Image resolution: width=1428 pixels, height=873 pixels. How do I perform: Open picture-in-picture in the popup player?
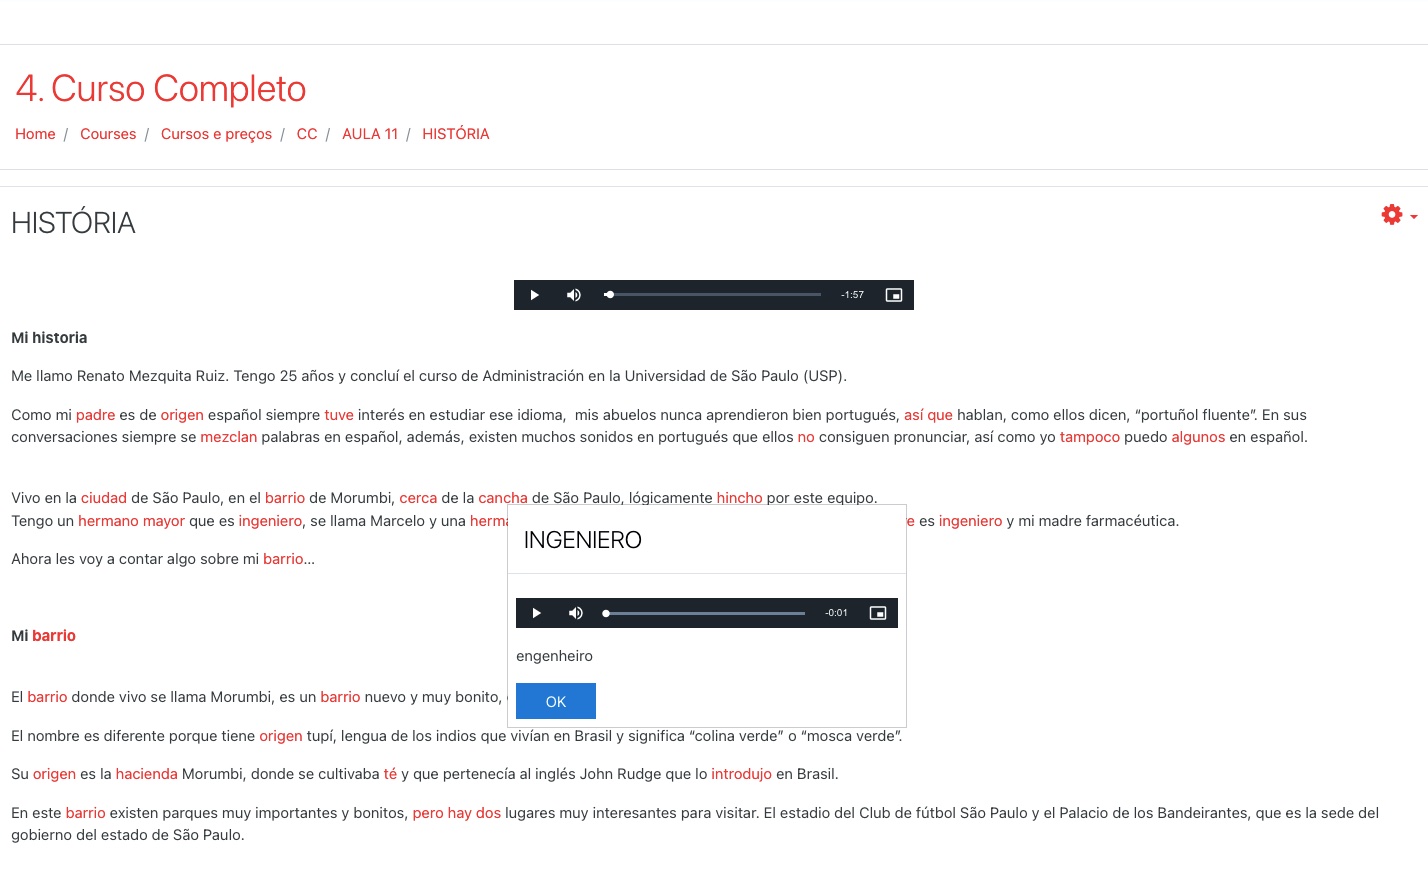pos(878,613)
